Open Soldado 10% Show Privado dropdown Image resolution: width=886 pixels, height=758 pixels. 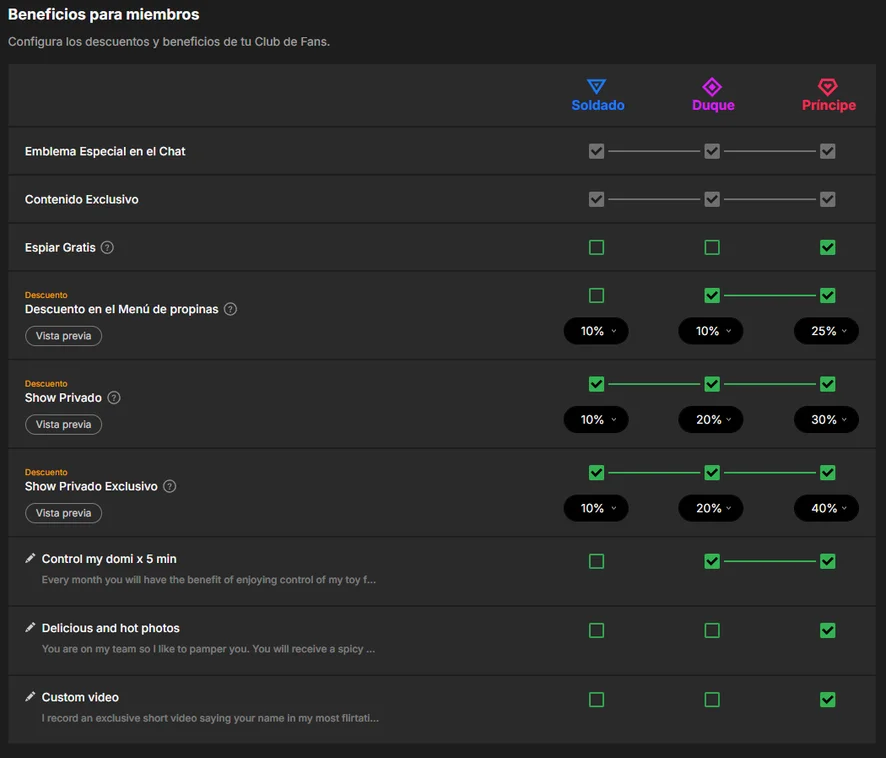[x=596, y=420]
